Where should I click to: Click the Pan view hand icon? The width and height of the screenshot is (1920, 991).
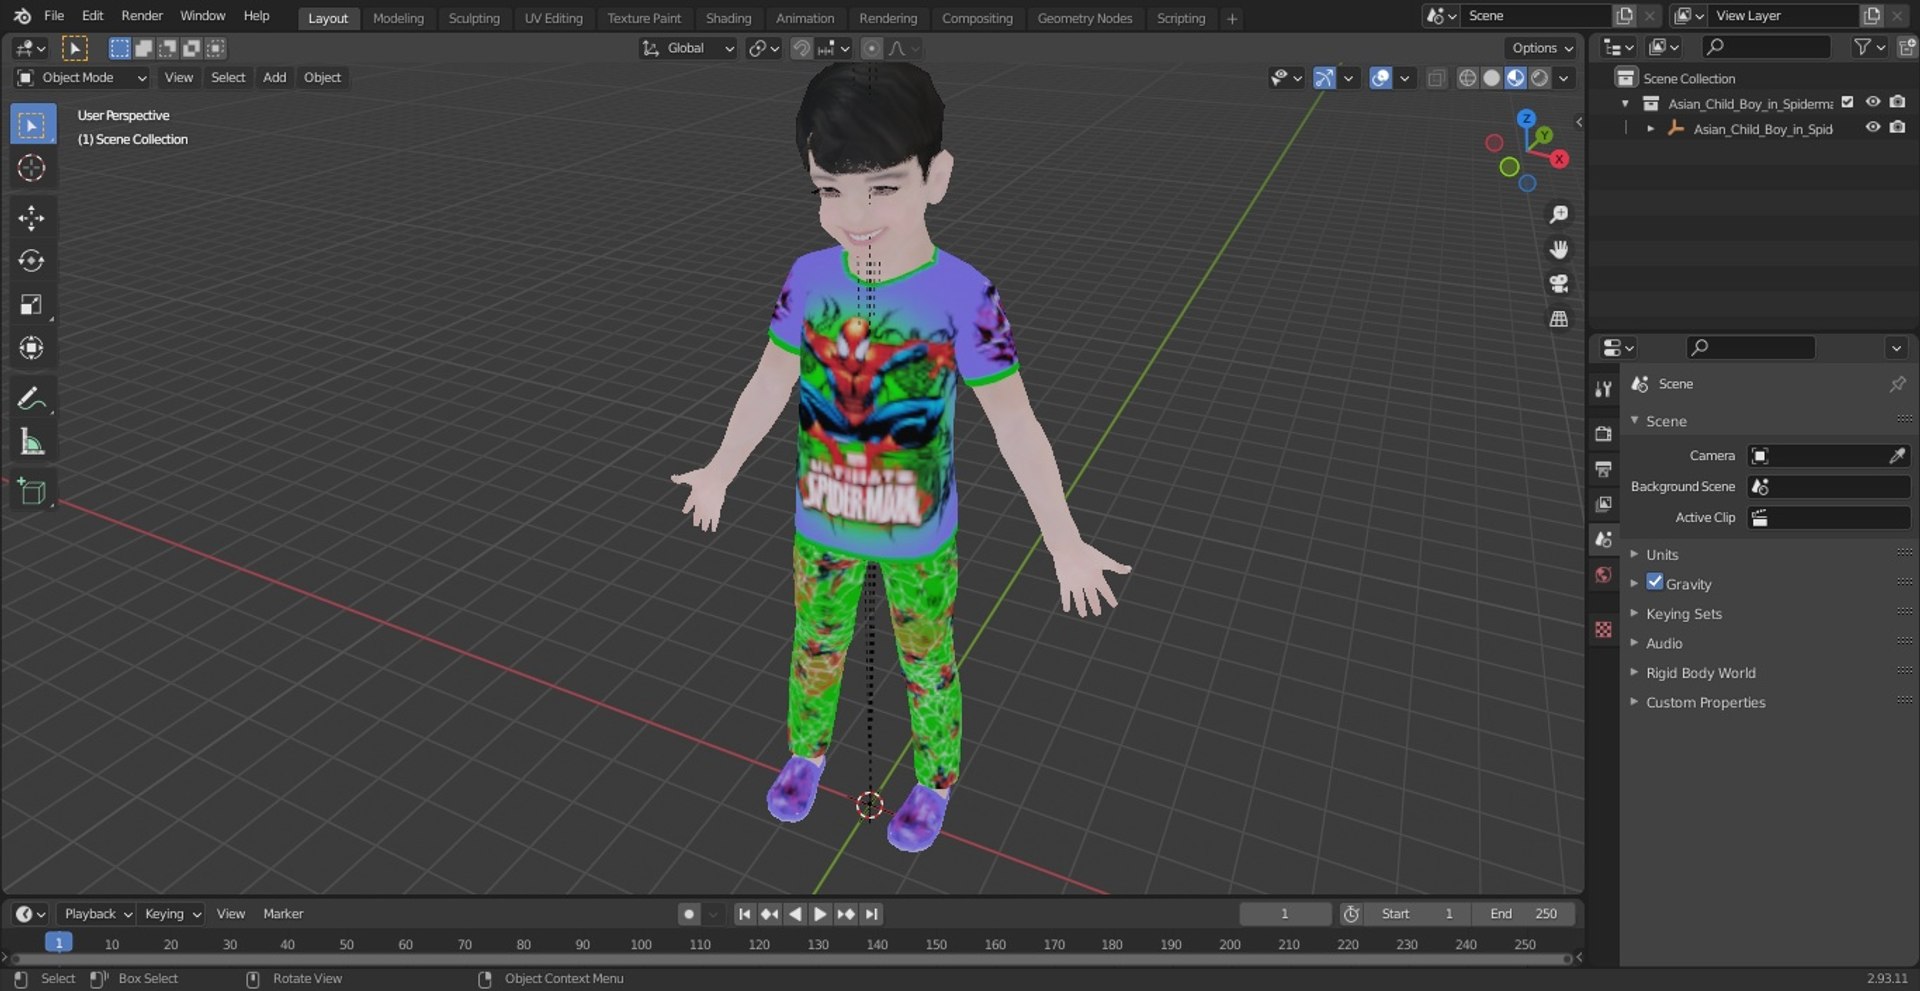[1558, 249]
